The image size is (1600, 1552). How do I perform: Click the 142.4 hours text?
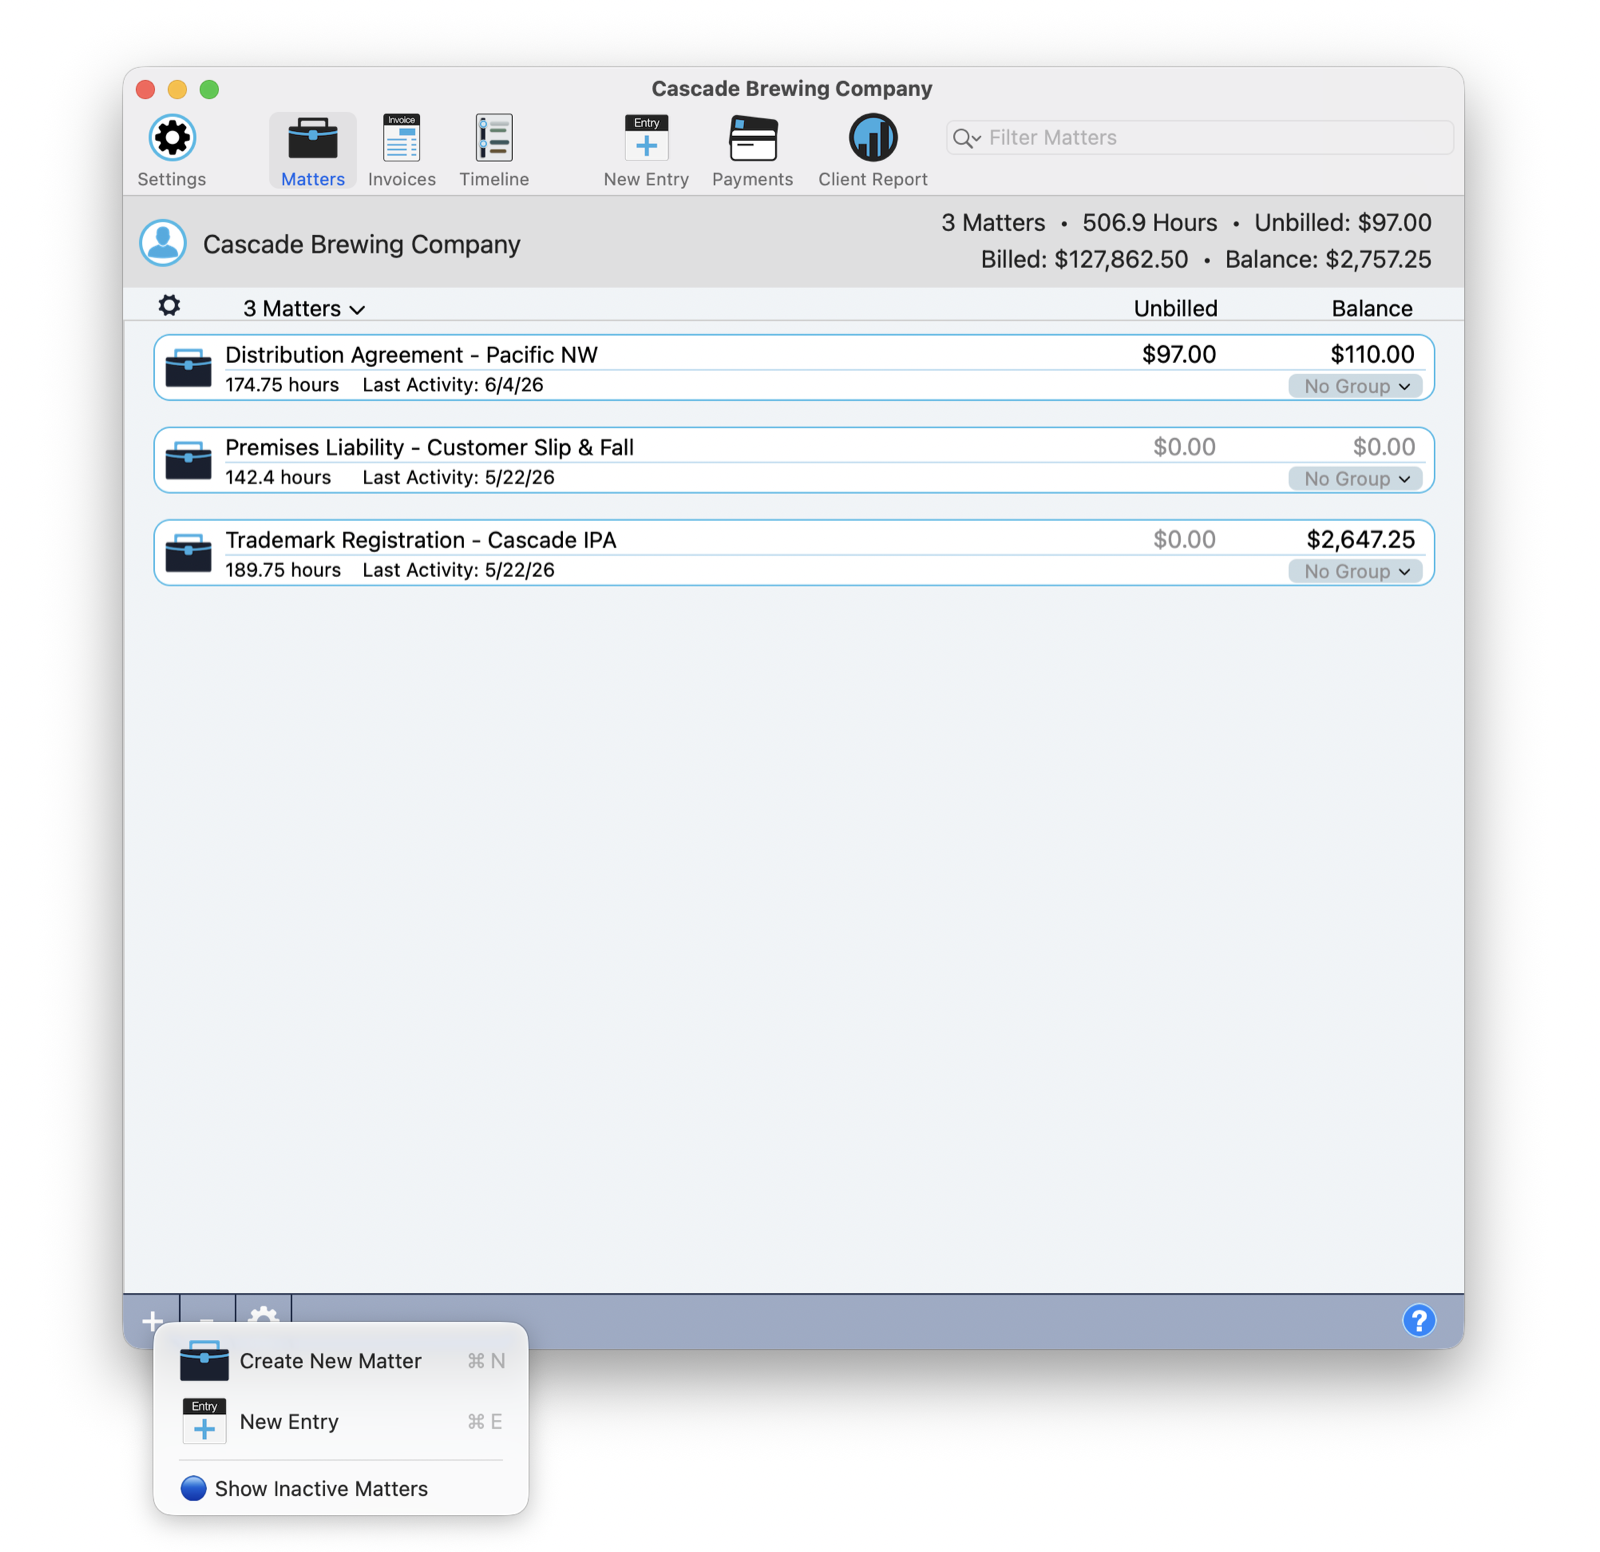(278, 478)
